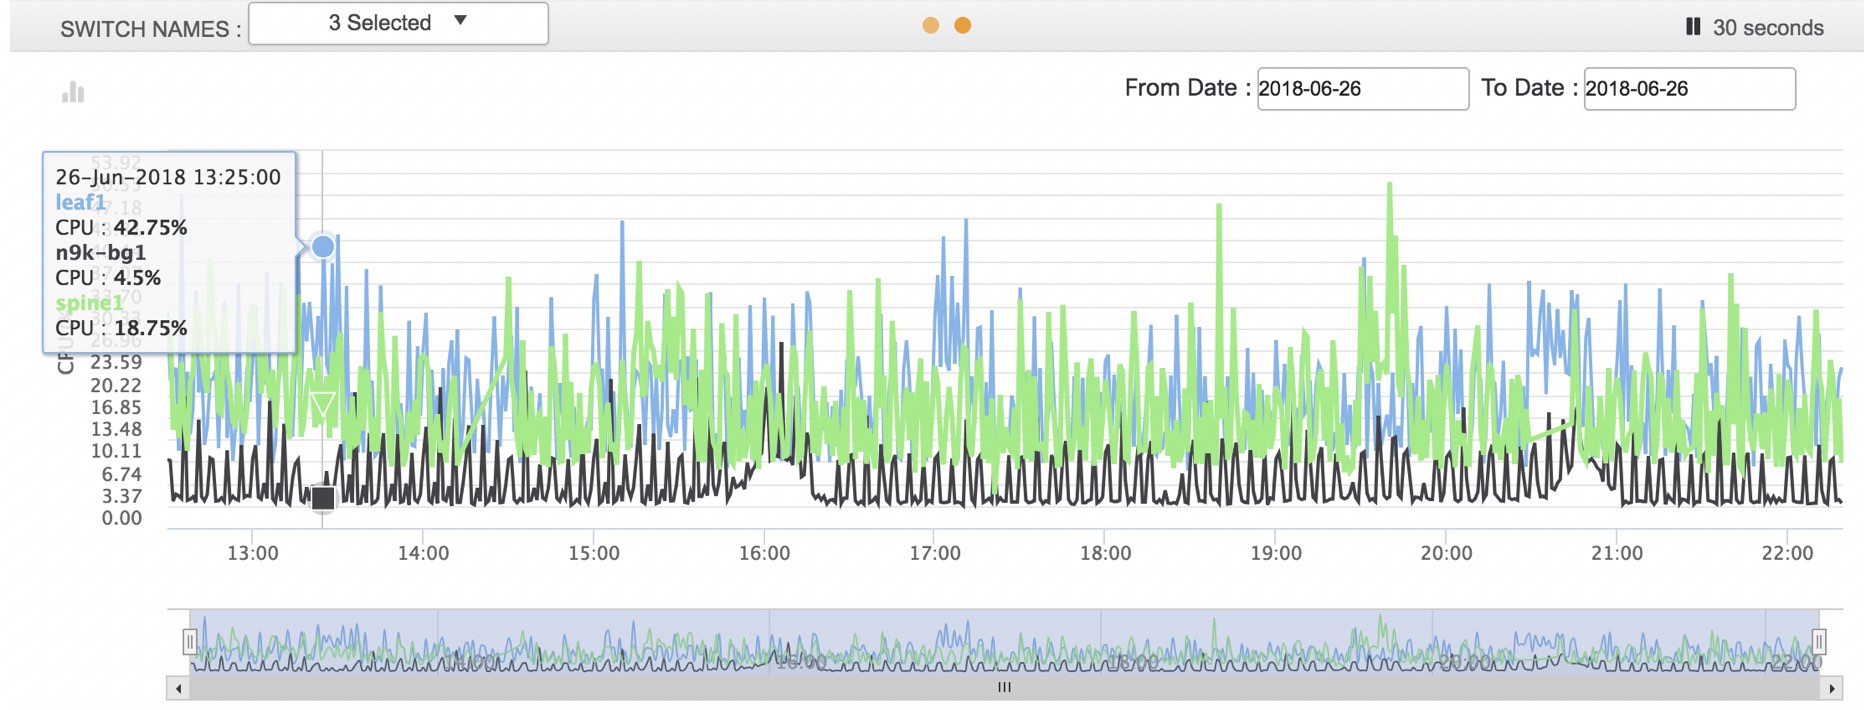Click the bar chart icon
Screen dimensions: 1864x710
pyautogui.click(x=73, y=92)
